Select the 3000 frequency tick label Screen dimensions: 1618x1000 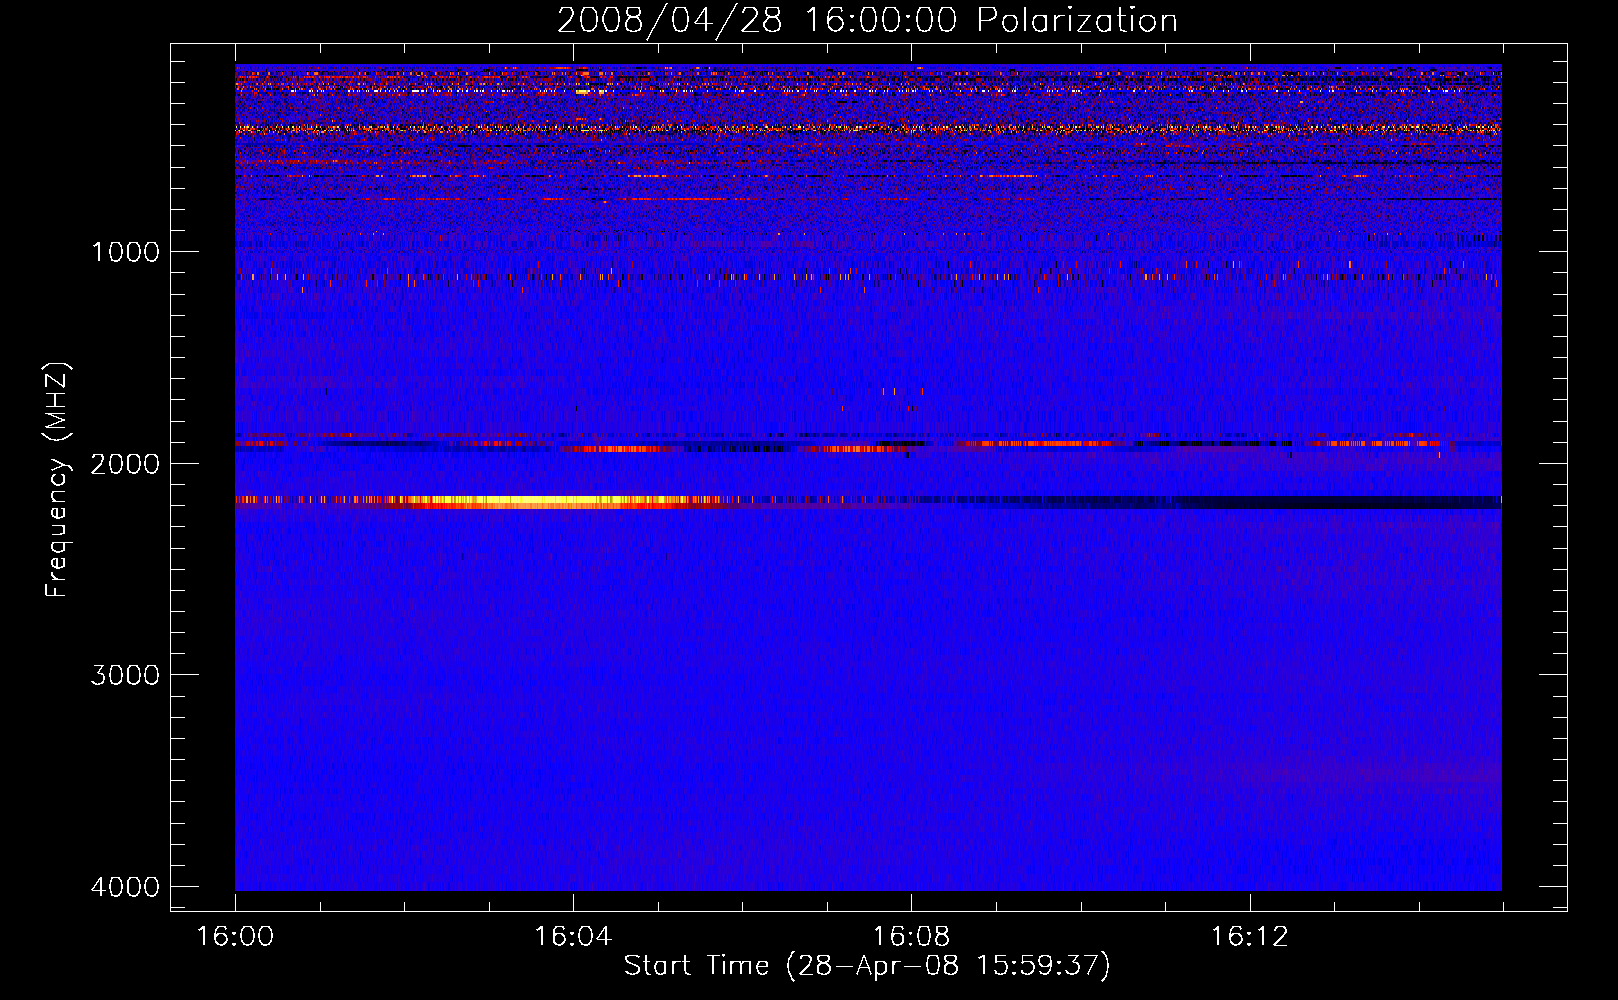click(125, 675)
